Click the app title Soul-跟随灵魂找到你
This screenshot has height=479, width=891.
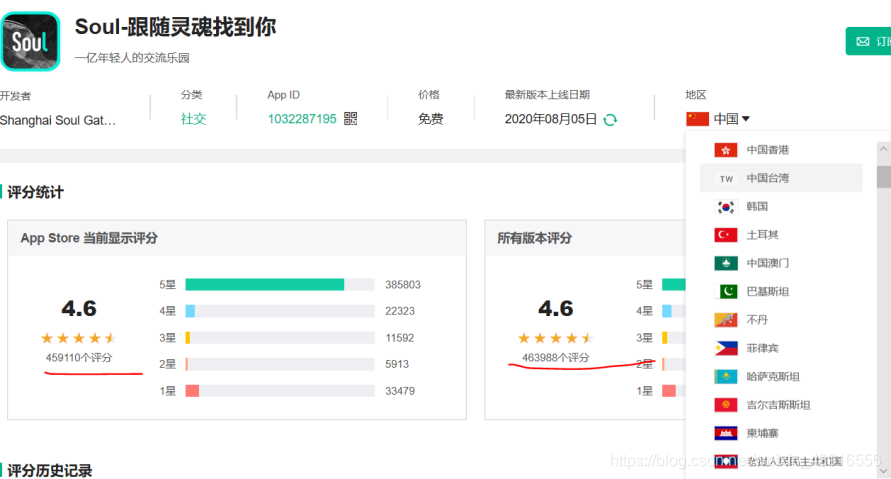pos(176,27)
